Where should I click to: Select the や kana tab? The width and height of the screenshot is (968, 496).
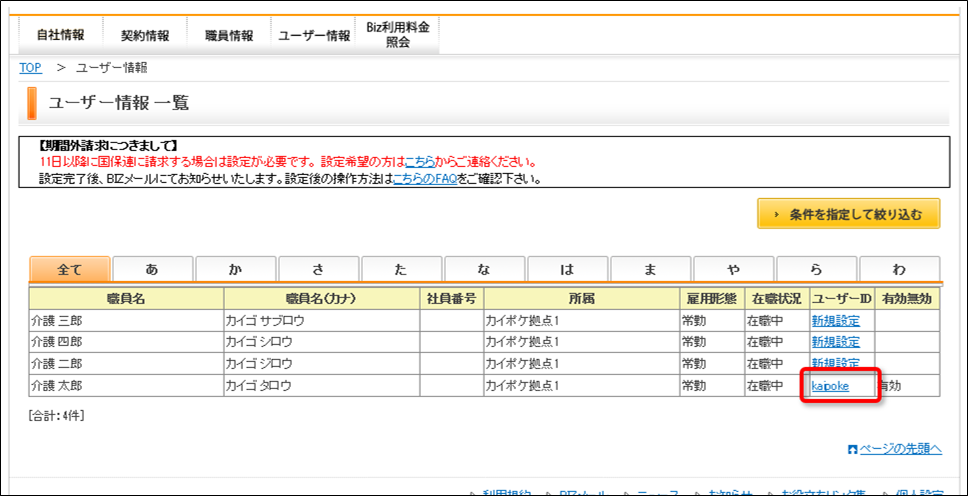click(733, 270)
